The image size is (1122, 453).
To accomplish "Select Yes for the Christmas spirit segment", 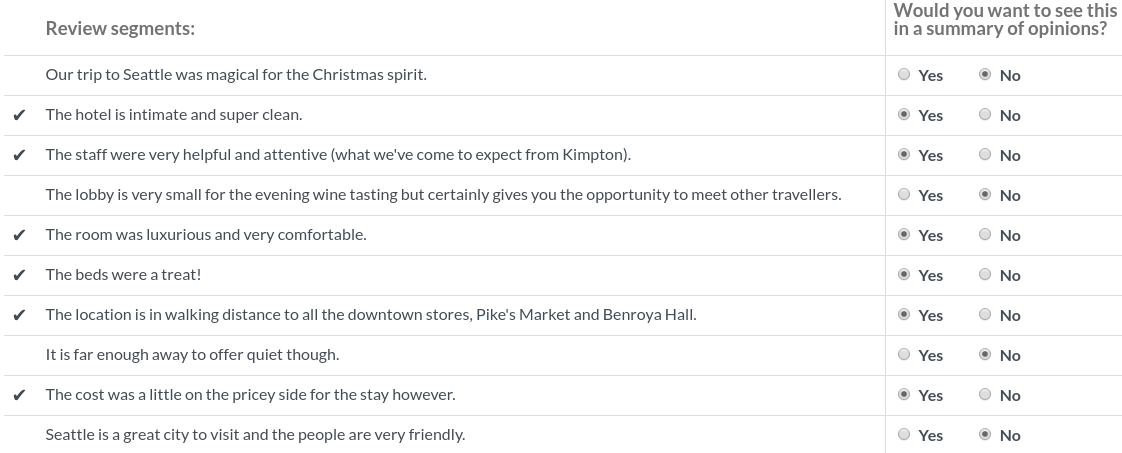I will pyautogui.click(x=904, y=74).
